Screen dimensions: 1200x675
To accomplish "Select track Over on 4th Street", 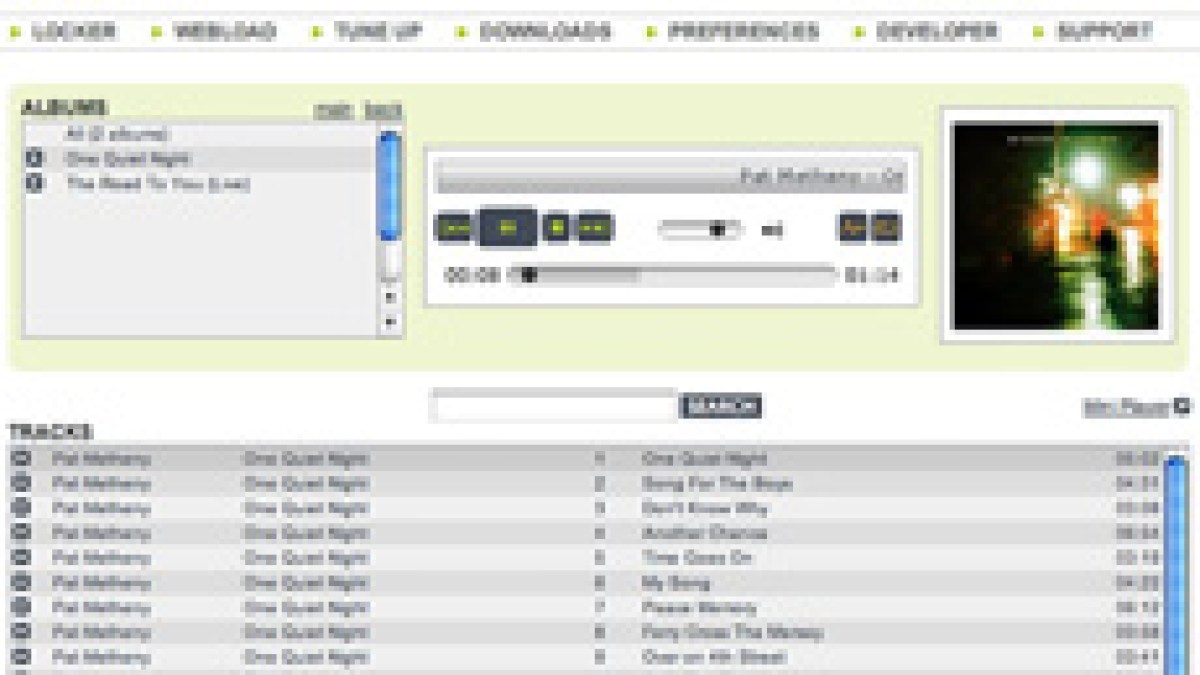I will point(714,657).
